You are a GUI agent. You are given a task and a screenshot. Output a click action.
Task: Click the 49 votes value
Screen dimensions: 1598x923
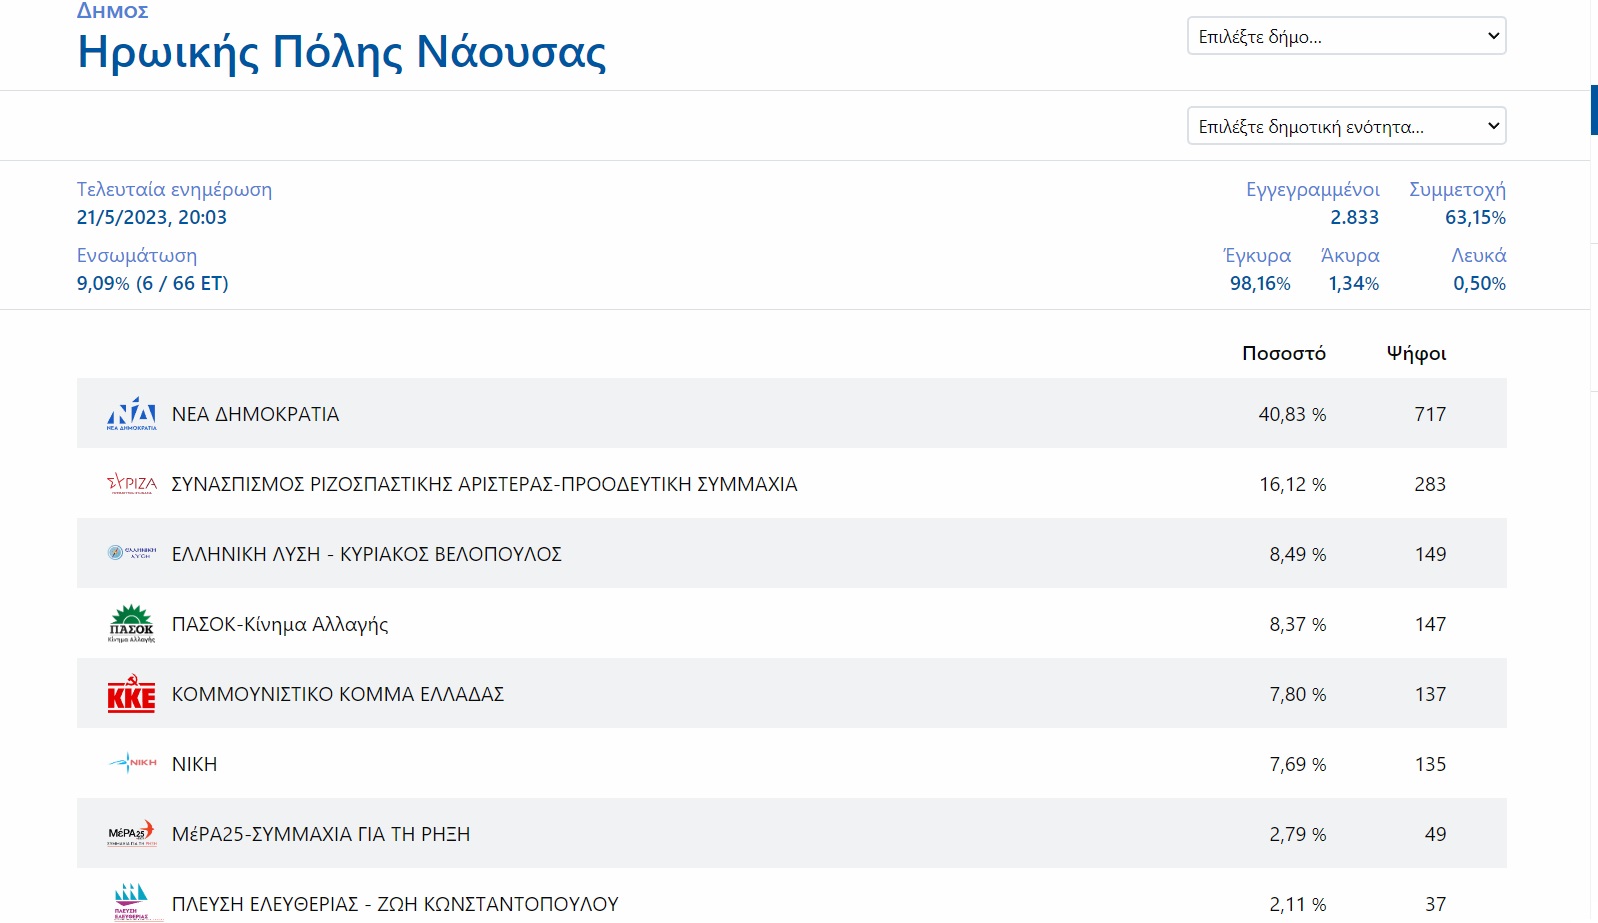coord(1435,834)
